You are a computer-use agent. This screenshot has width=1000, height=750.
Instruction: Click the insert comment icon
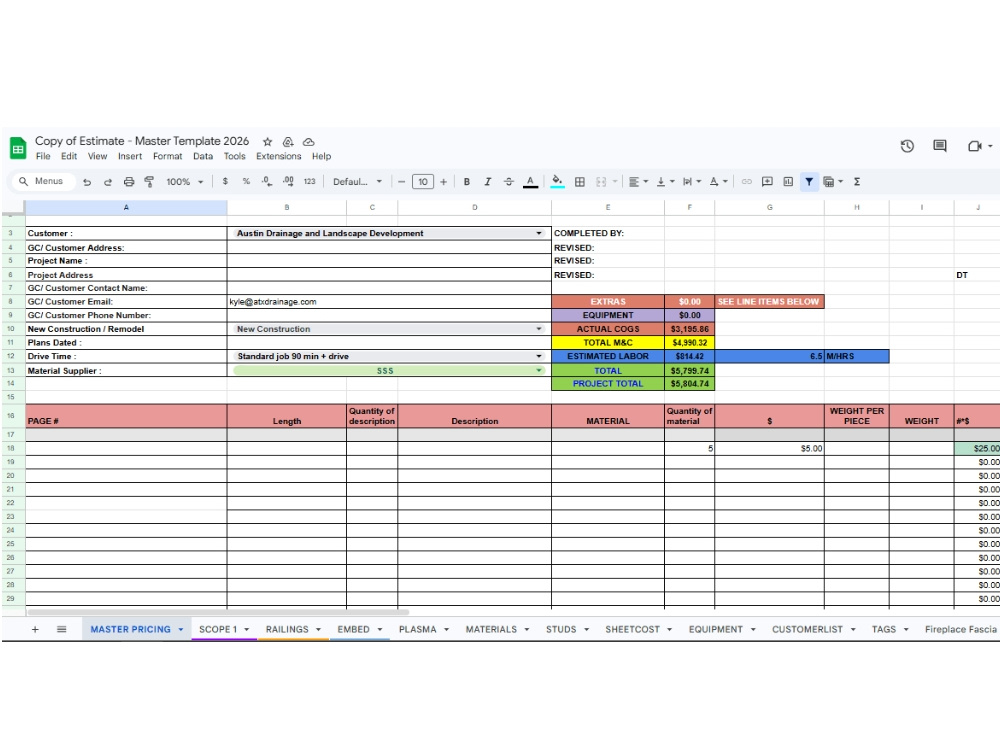click(767, 182)
